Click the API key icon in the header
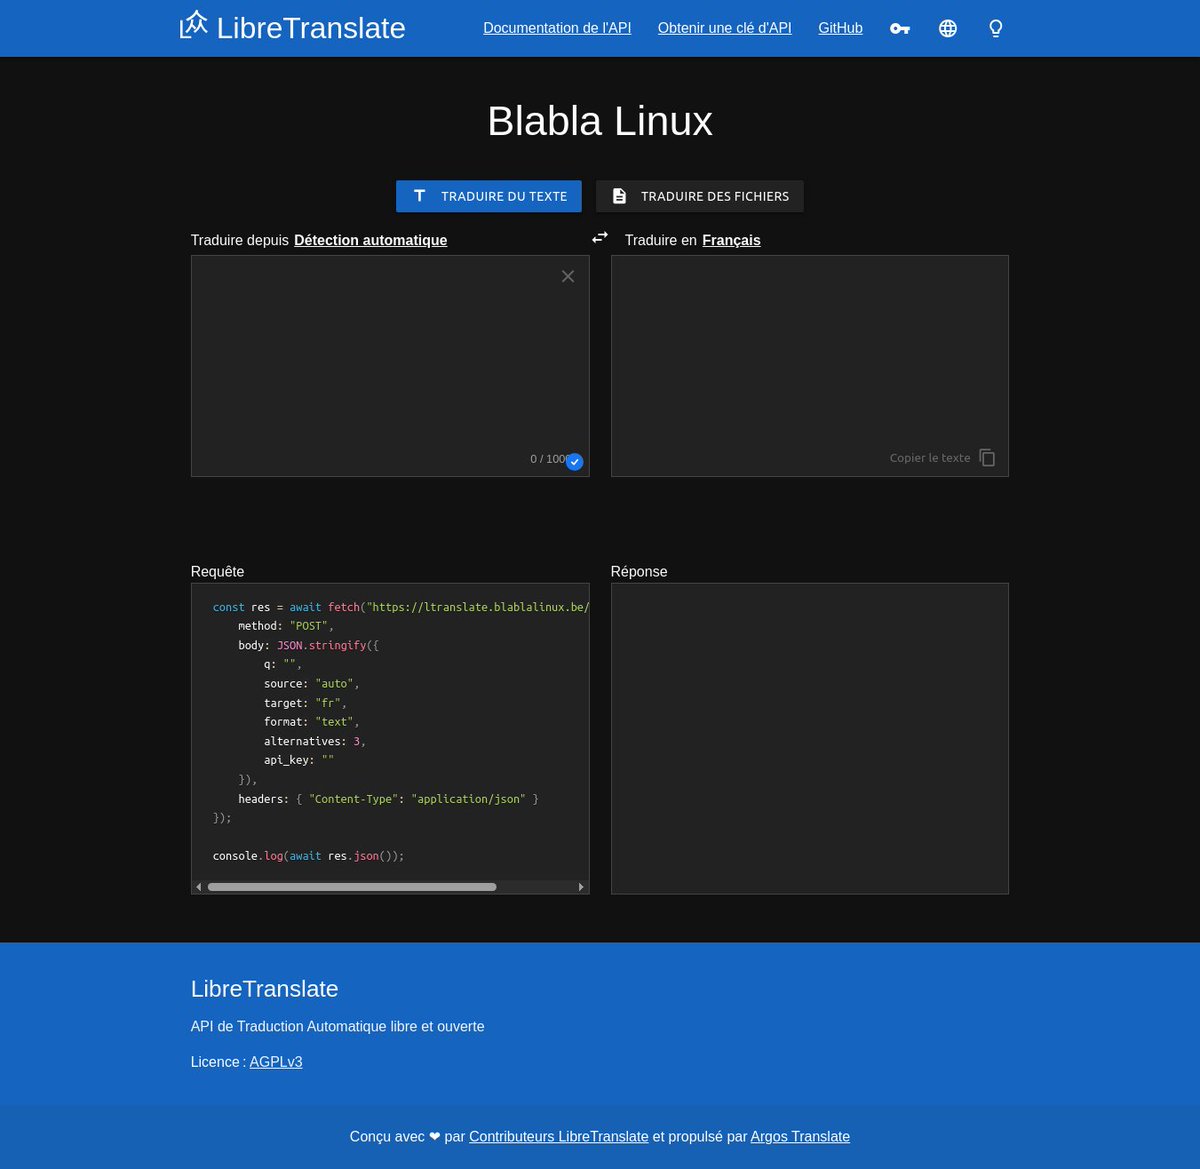The height and width of the screenshot is (1169, 1200). [898, 28]
